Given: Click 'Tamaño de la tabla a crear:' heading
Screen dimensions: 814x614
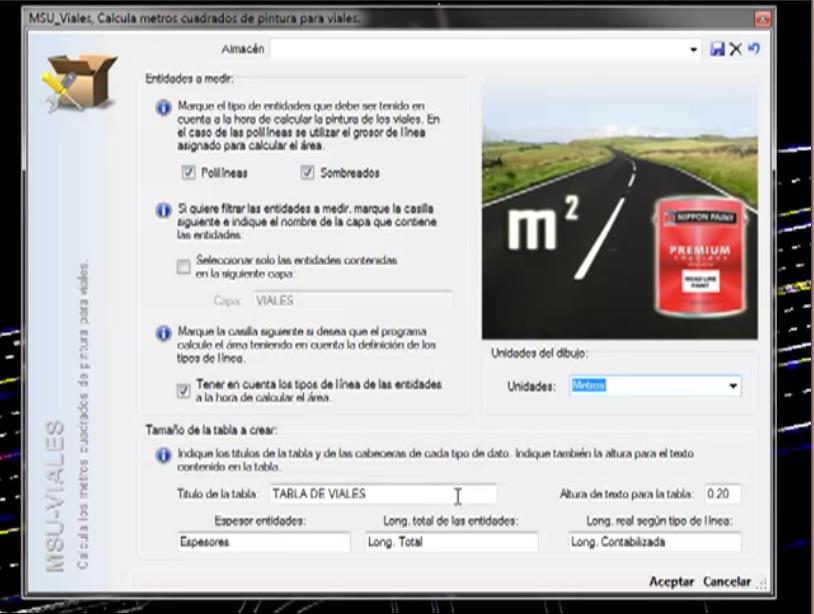Looking at the screenshot, I should pos(211,430).
